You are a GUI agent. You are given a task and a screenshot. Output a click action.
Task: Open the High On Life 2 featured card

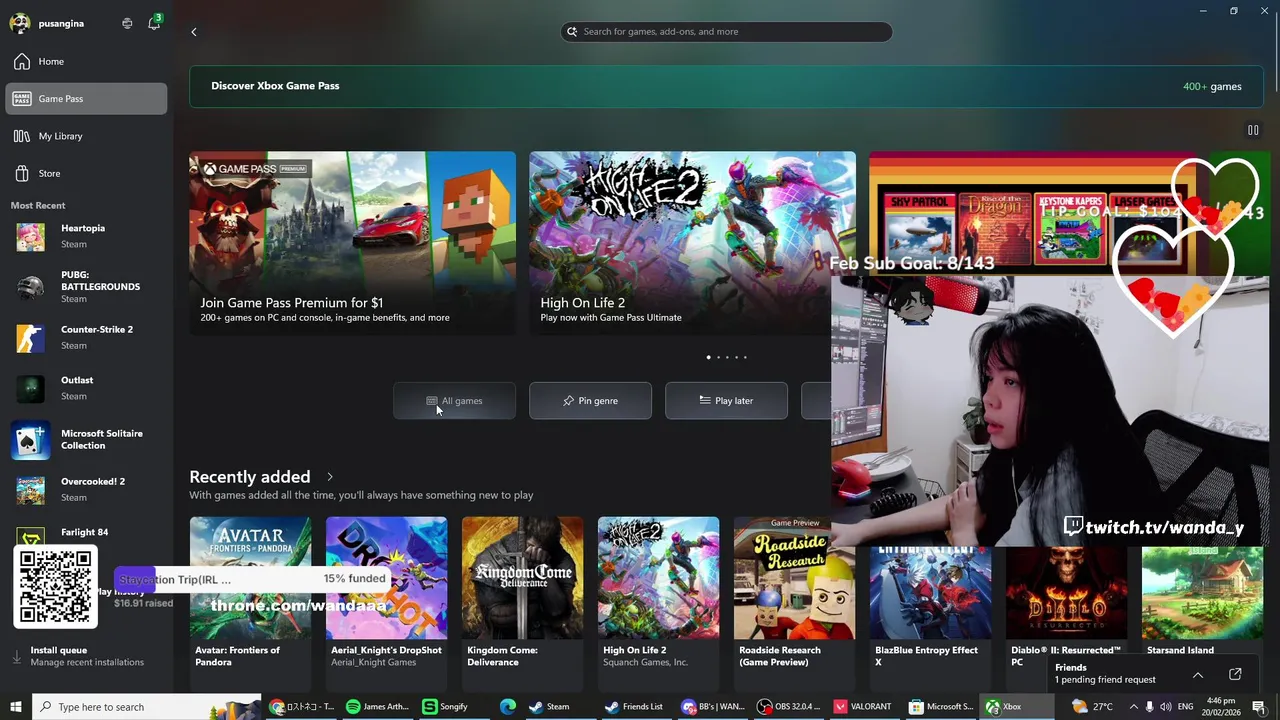(x=692, y=243)
